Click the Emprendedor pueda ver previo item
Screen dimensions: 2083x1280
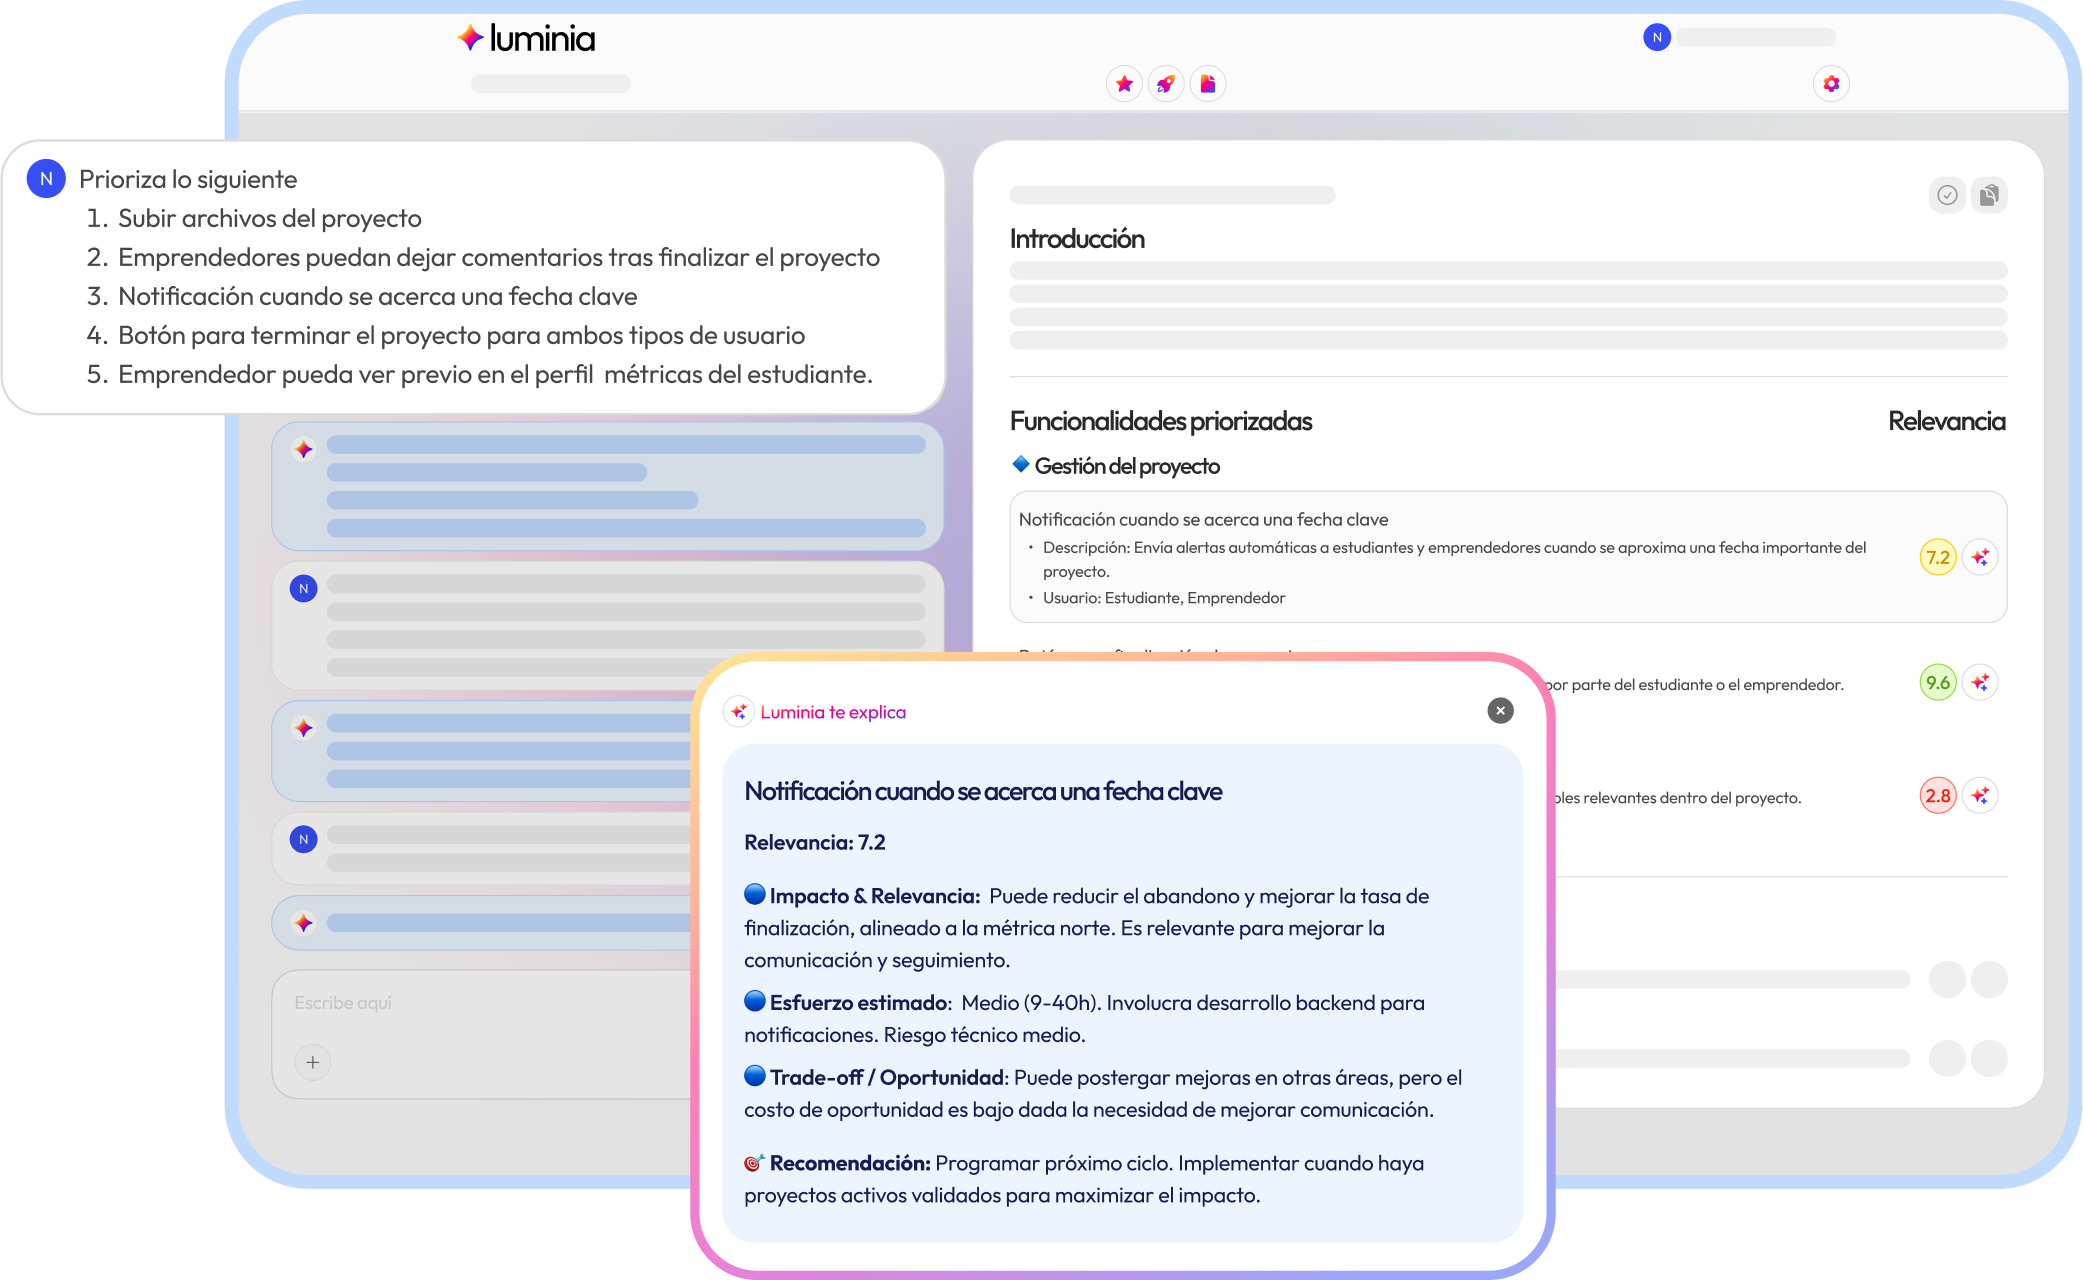(x=495, y=374)
